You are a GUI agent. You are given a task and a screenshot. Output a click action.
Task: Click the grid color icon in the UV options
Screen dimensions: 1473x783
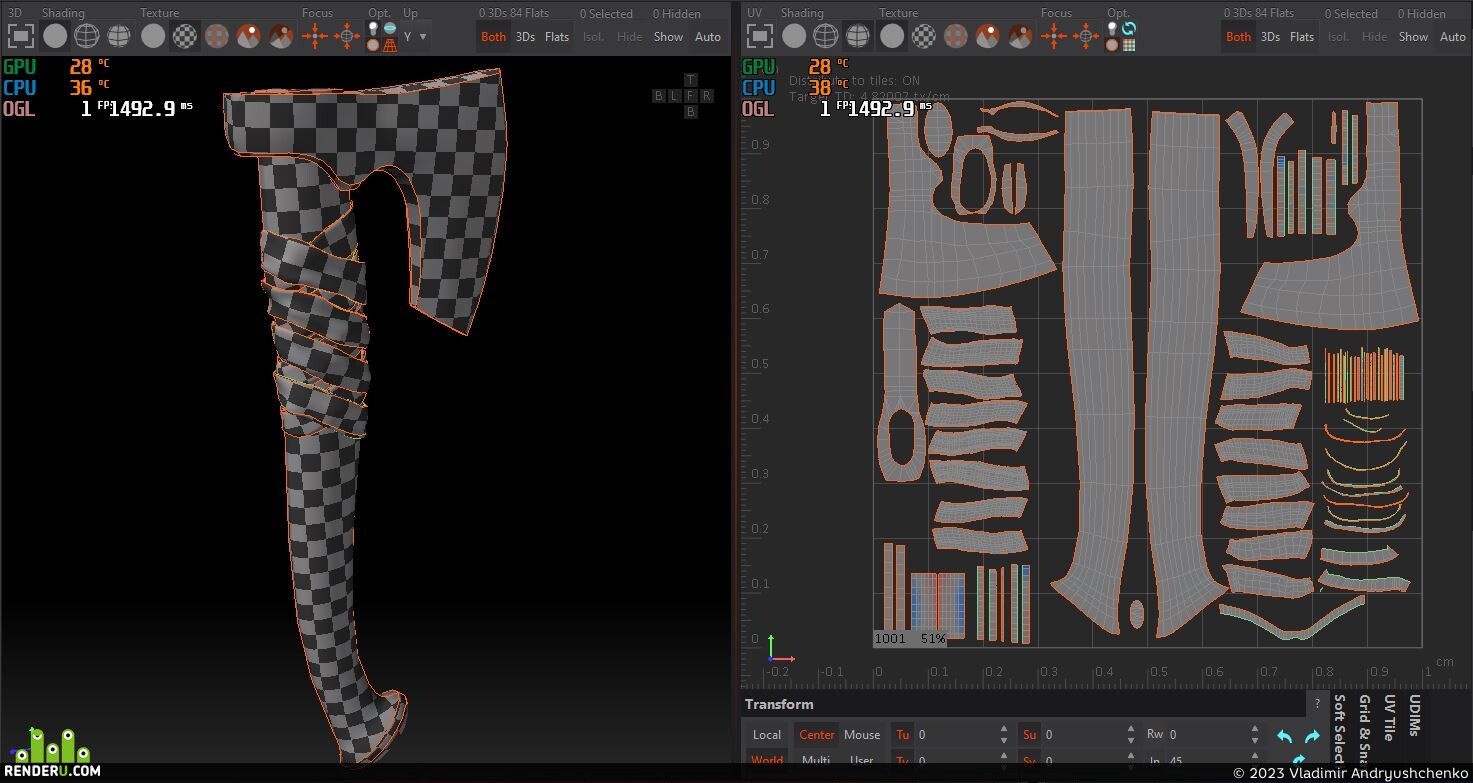click(x=1129, y=45)
